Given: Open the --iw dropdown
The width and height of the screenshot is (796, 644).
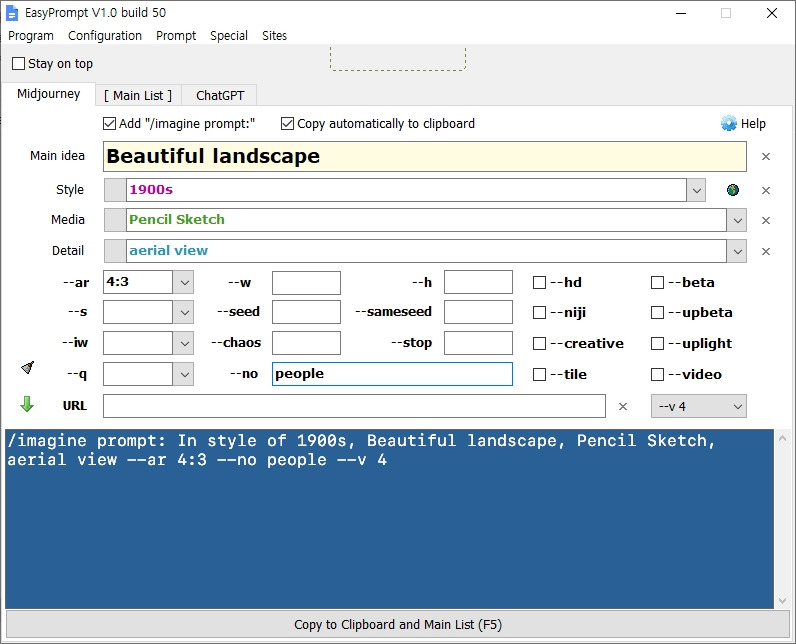Looking at the screenshot, I should [x=184, y=344].
